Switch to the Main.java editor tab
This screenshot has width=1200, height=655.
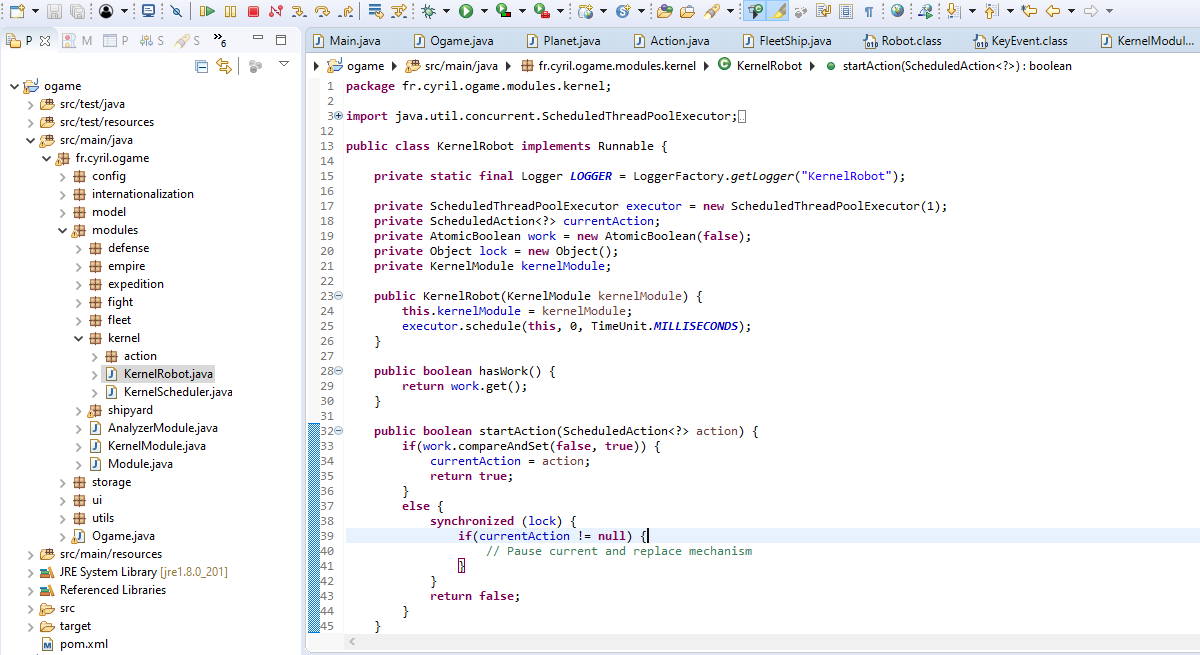pyautogui.click(x=347, y=41)
